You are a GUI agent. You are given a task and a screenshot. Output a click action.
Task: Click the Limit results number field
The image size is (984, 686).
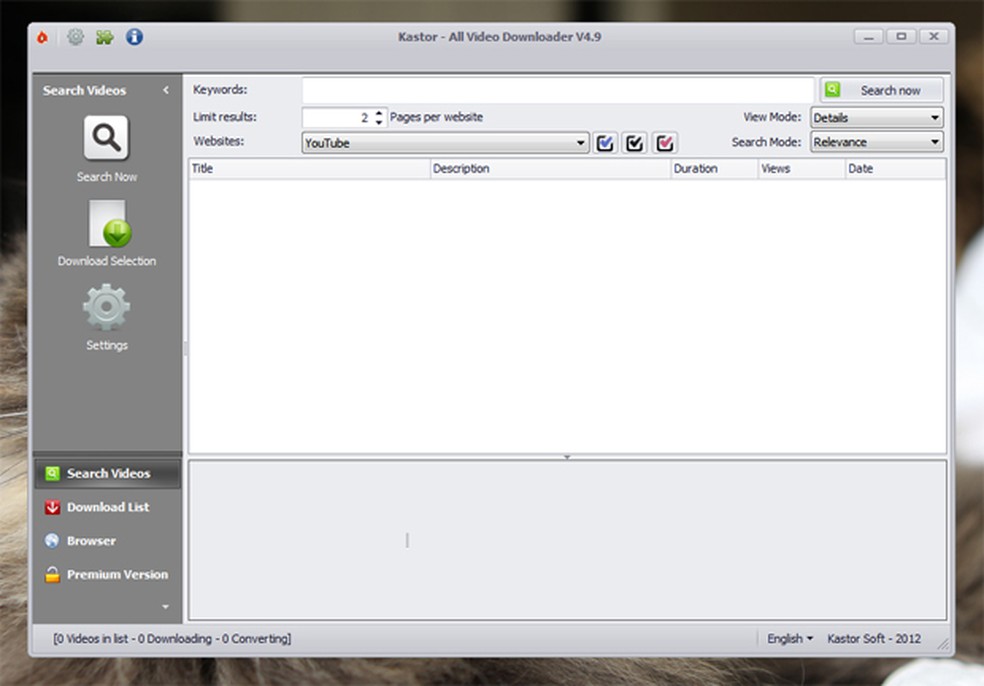tap(338, 117)
